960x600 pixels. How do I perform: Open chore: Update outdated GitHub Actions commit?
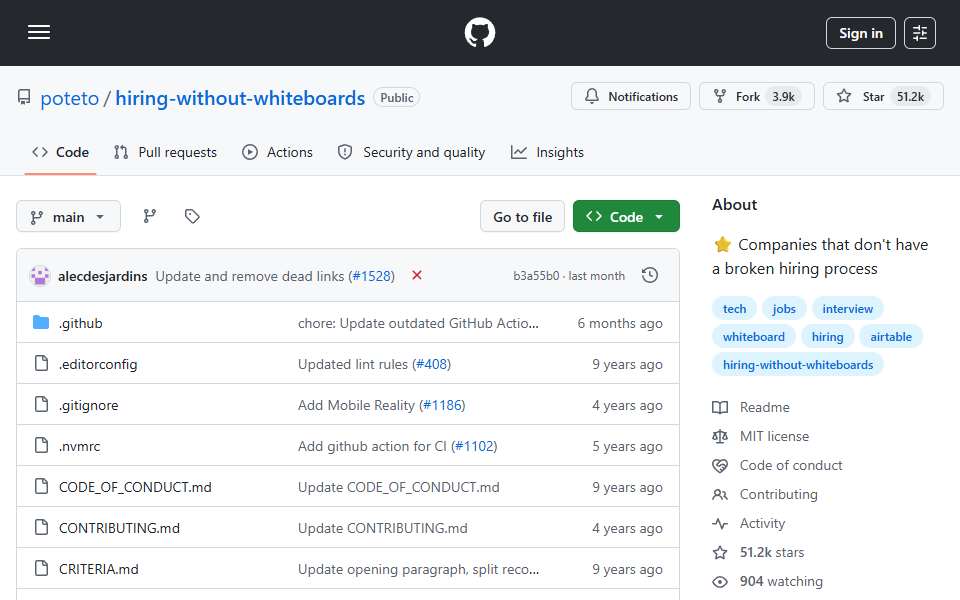[418, 323]
